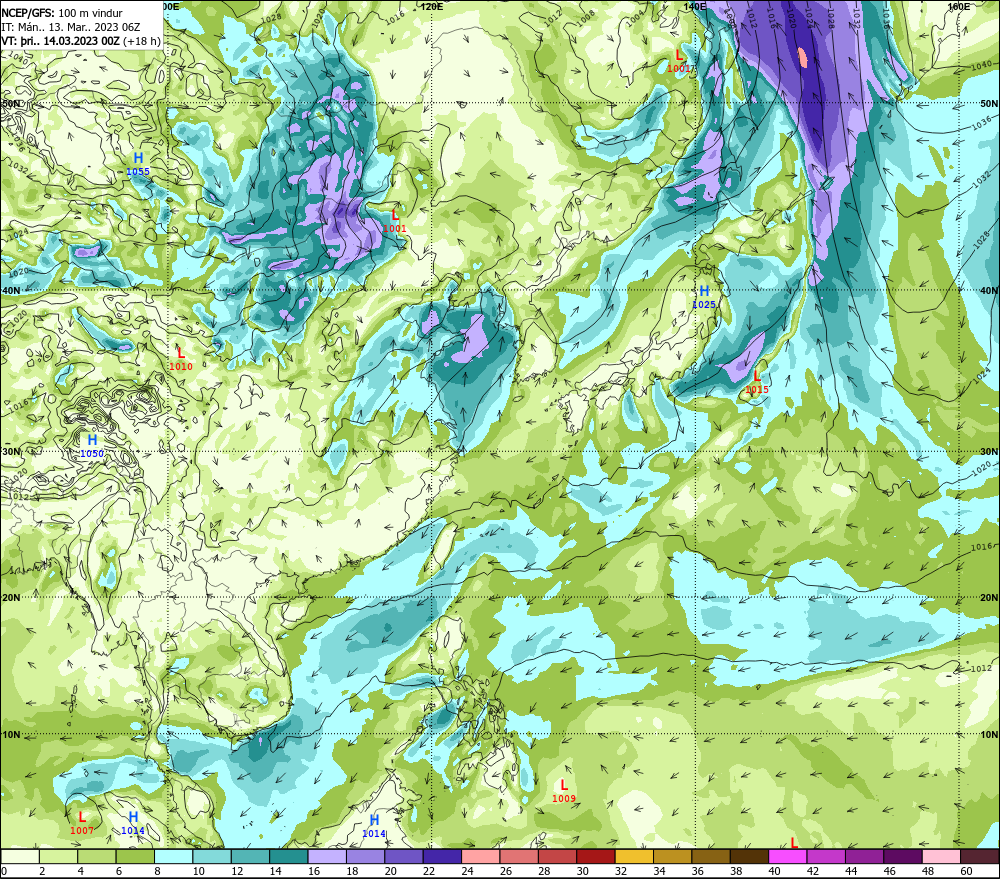Click the L 1001 marker near 140E
The height and width of the screenshot is (879, 1000).
pyautogui.click(x=679, y=61)
